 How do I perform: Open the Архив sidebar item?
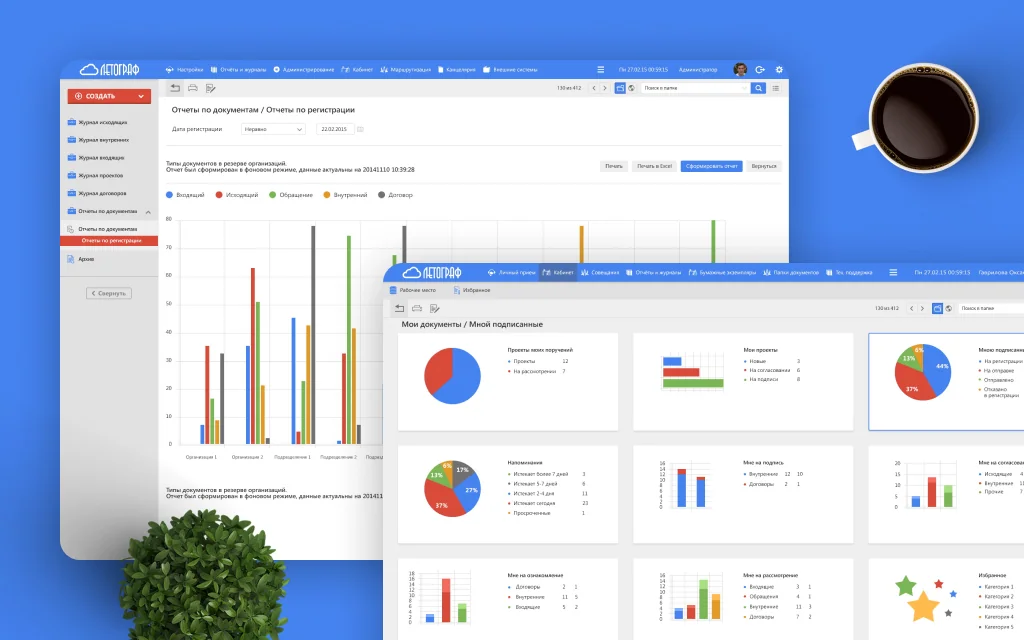point(81,259)
